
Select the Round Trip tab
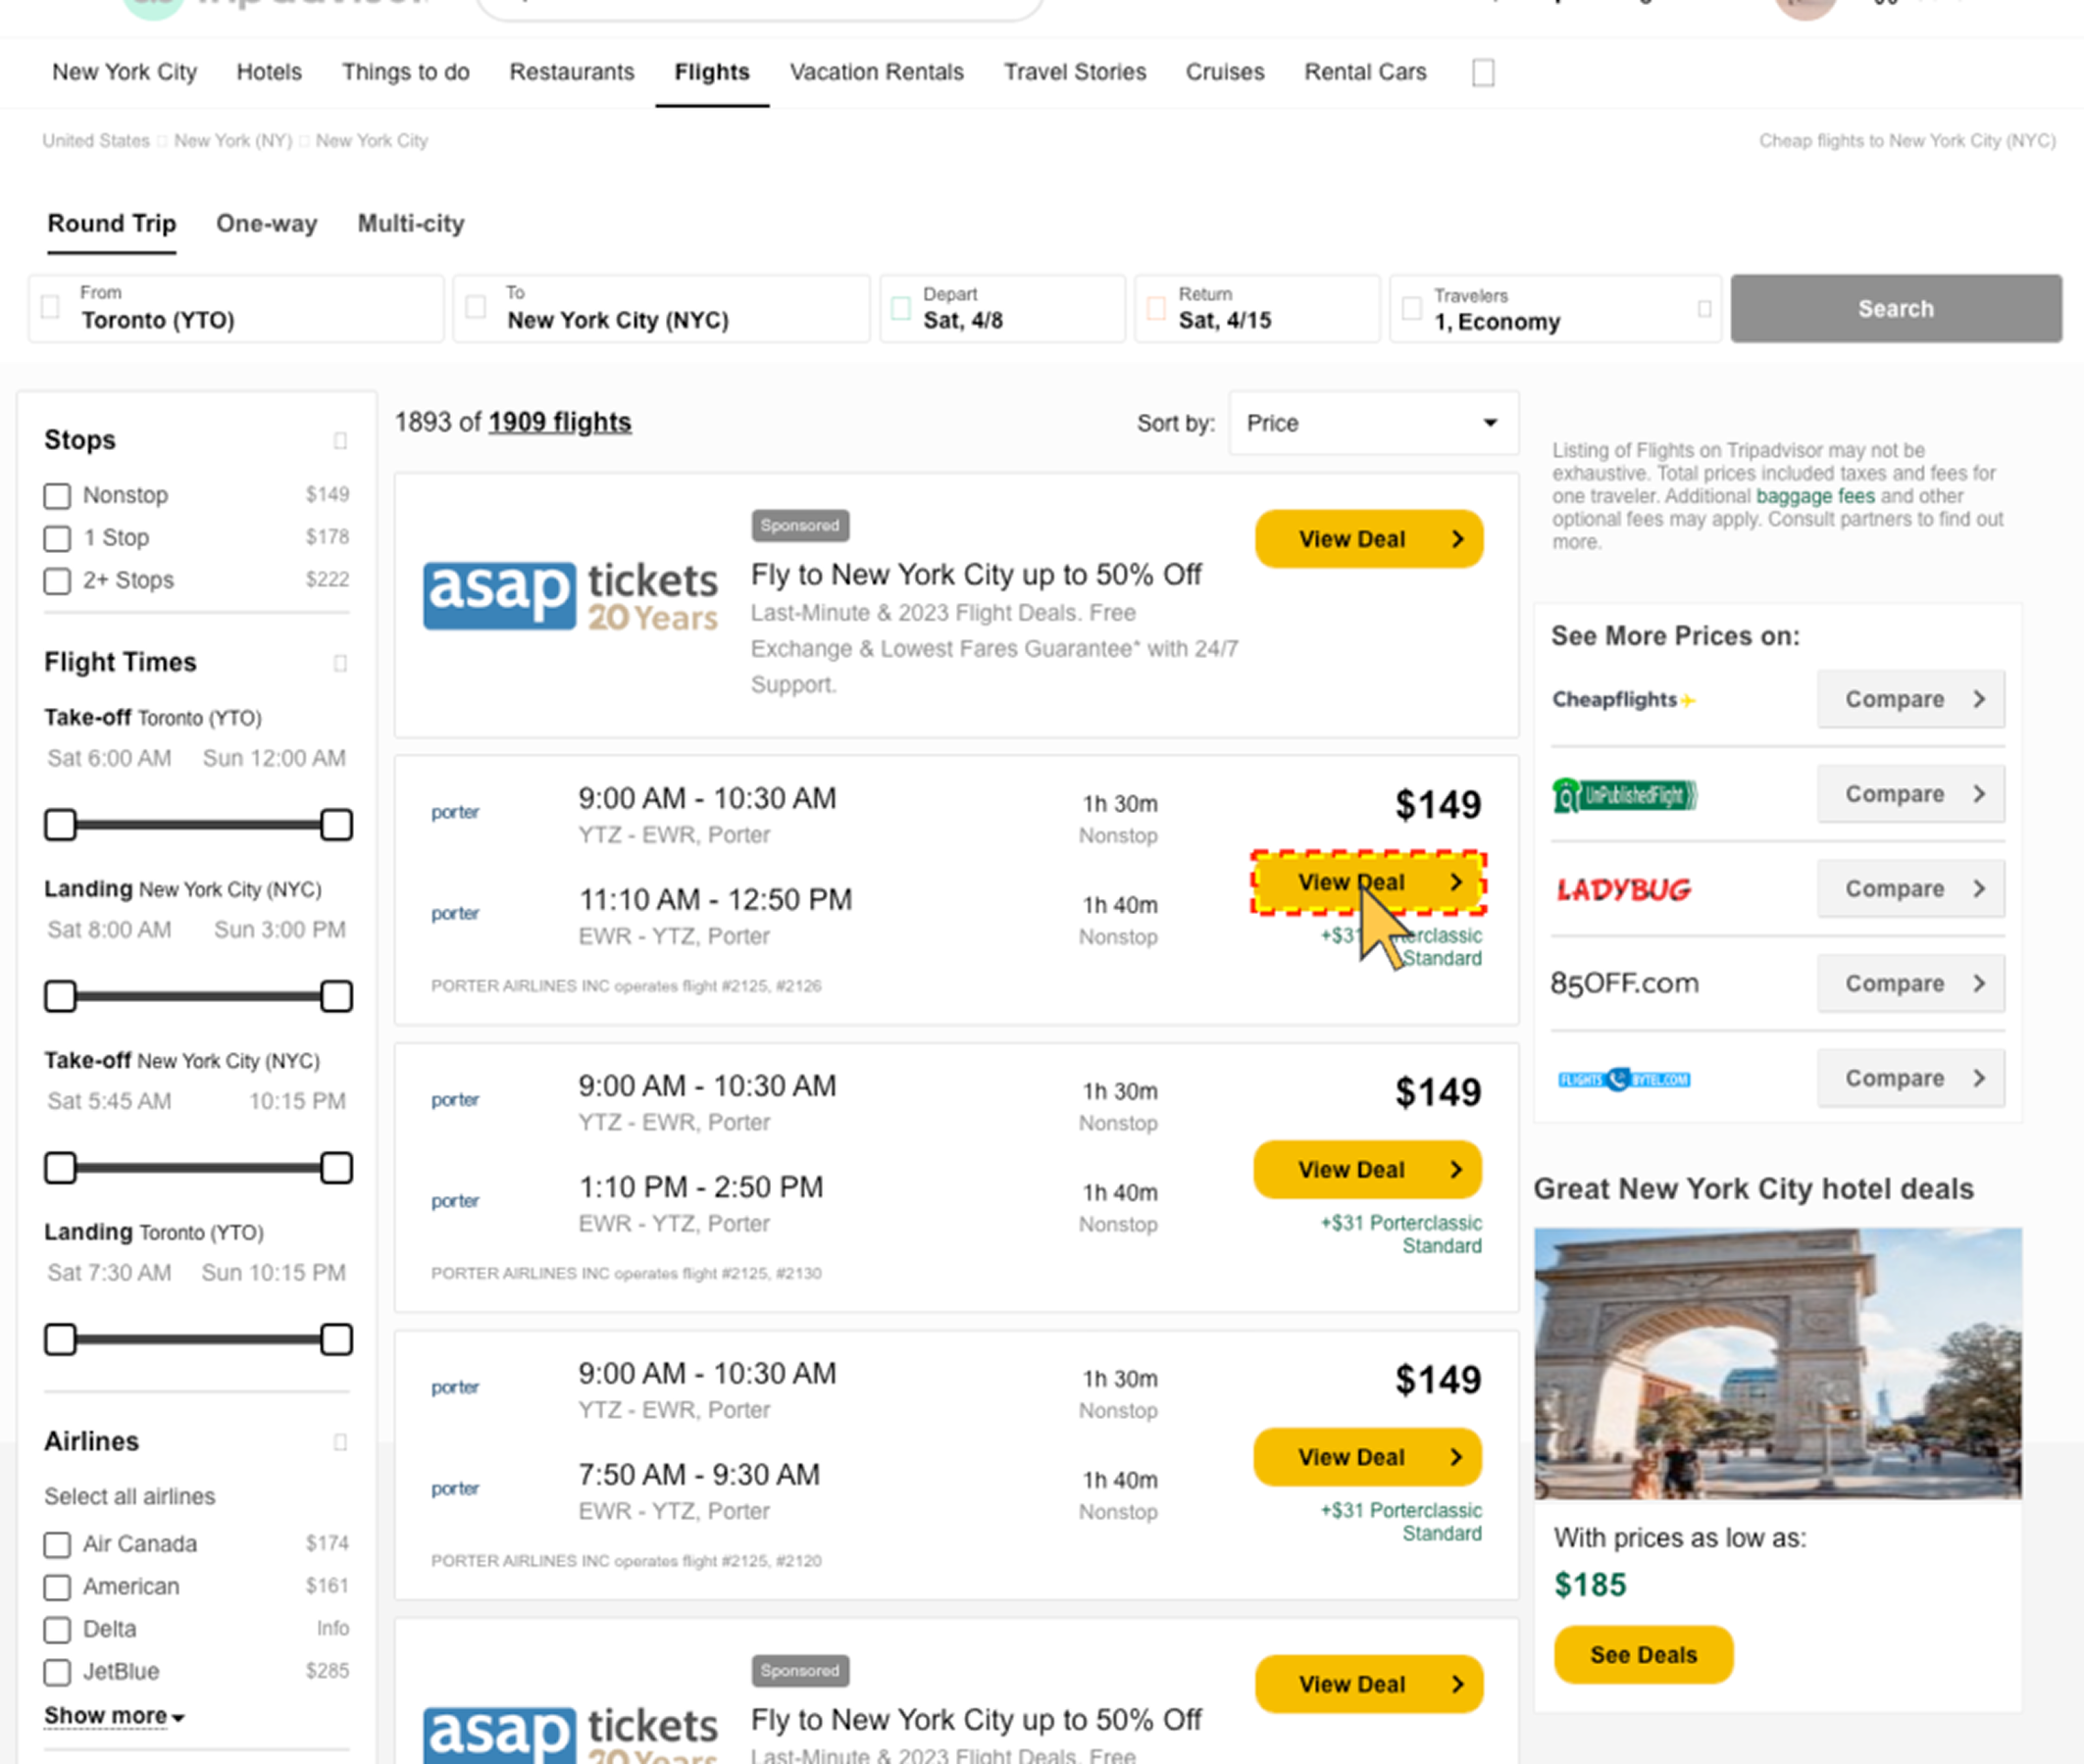(112, 223)
